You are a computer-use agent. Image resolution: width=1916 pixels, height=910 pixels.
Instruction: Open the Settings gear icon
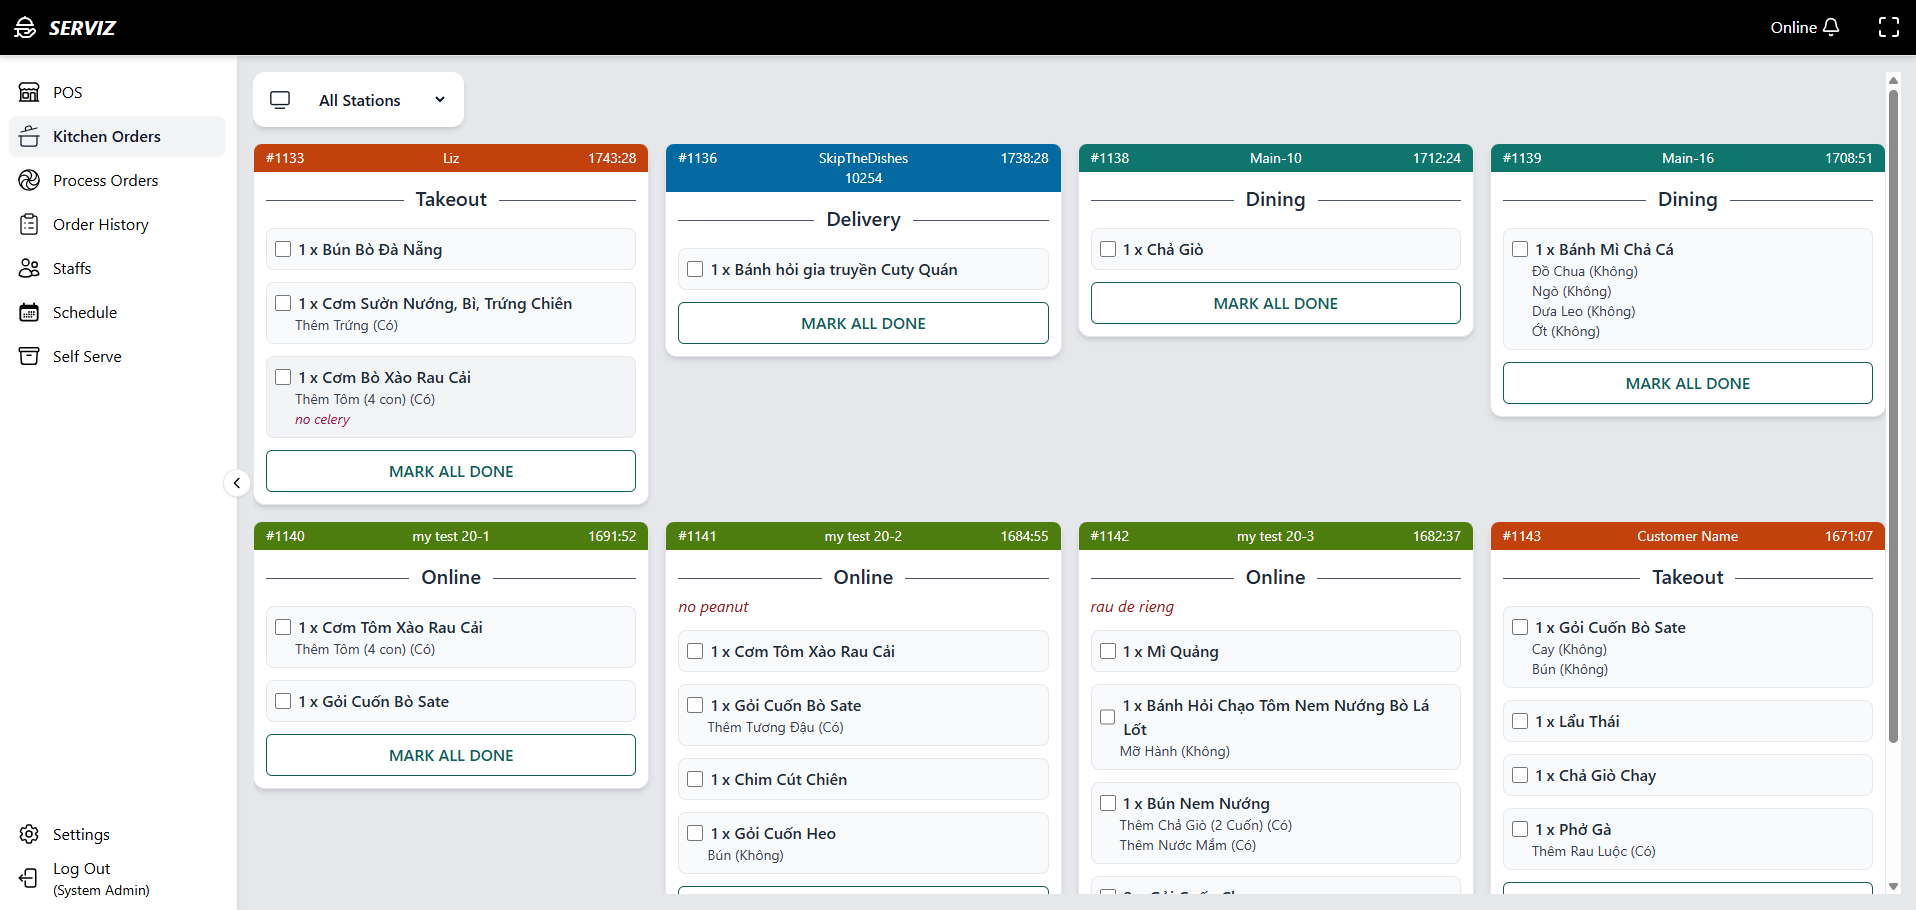29,835
